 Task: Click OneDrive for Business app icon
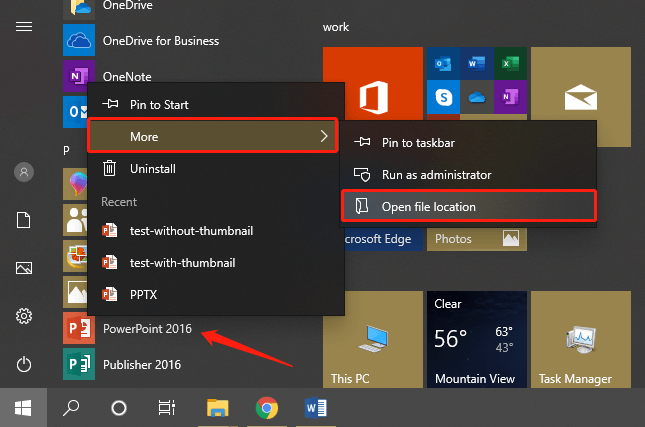pos(79,40)
